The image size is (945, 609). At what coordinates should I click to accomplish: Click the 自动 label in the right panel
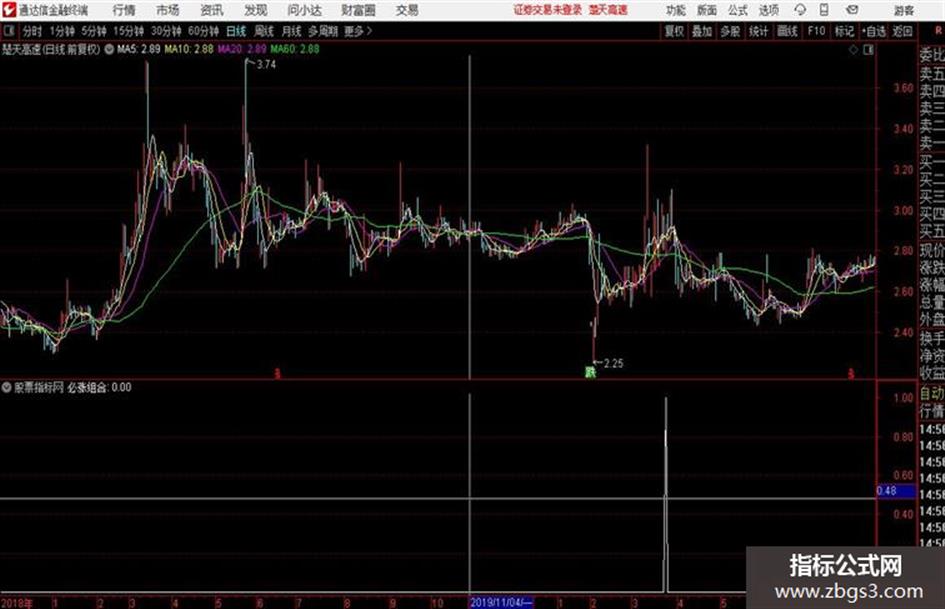point(932,394)
